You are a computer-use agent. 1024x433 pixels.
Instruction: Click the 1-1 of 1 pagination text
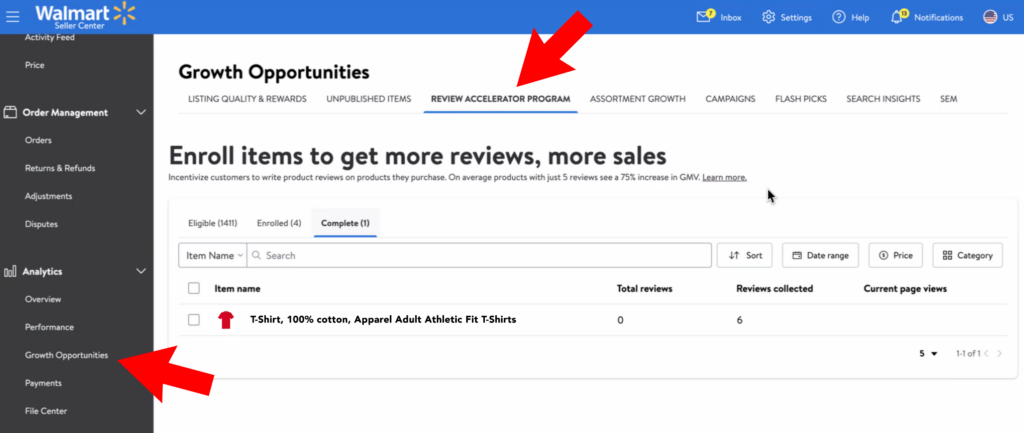[968, 353]
